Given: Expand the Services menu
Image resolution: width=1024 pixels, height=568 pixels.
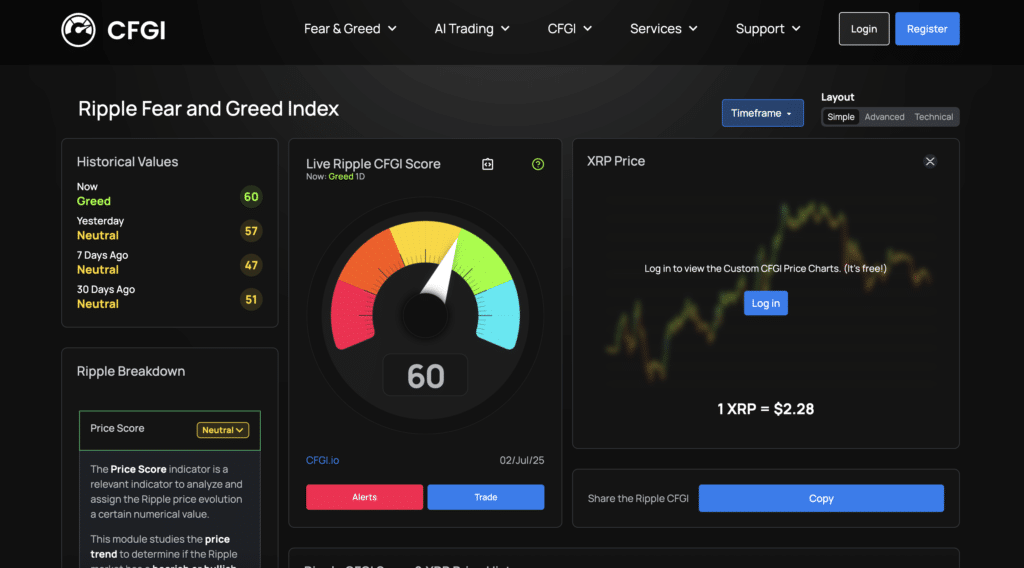Looking at the screenshot, I should click(x=664, y=29).
